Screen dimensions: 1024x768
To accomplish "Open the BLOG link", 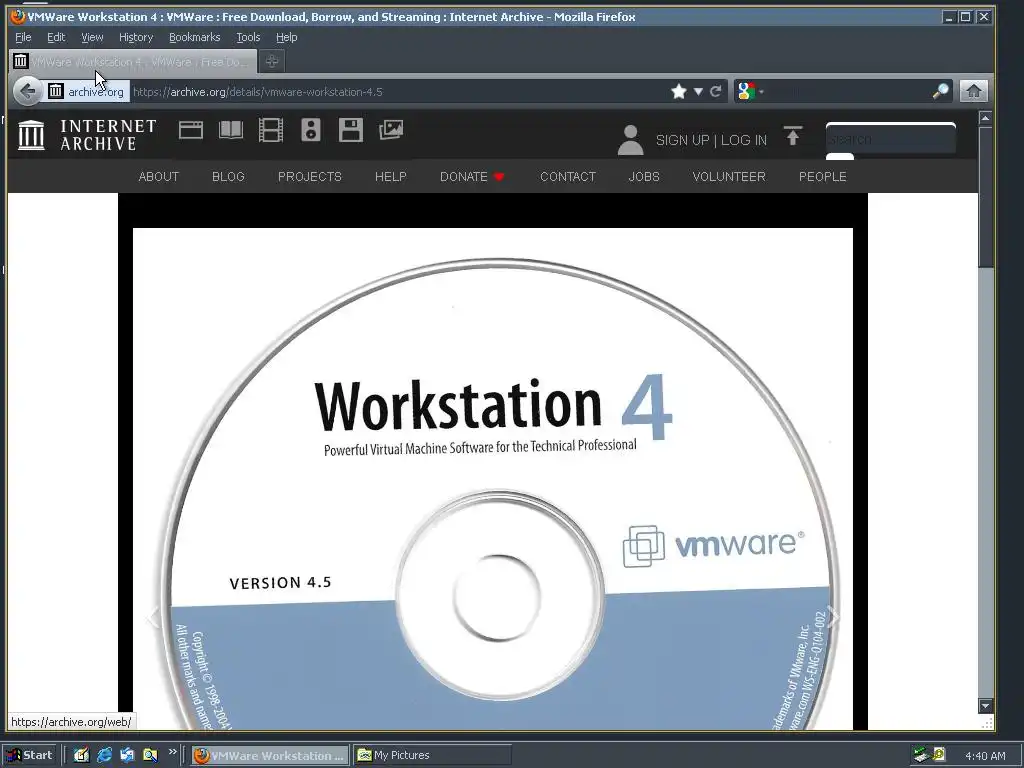I will click(229, 177).
